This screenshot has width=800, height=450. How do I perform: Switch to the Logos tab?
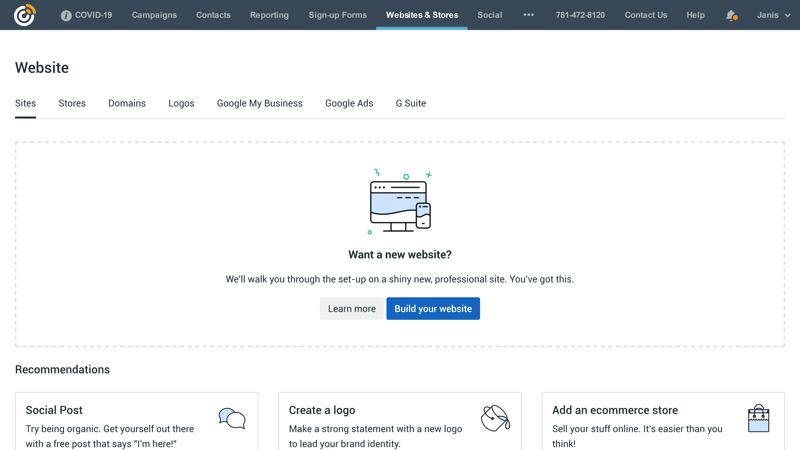[181, 103]
